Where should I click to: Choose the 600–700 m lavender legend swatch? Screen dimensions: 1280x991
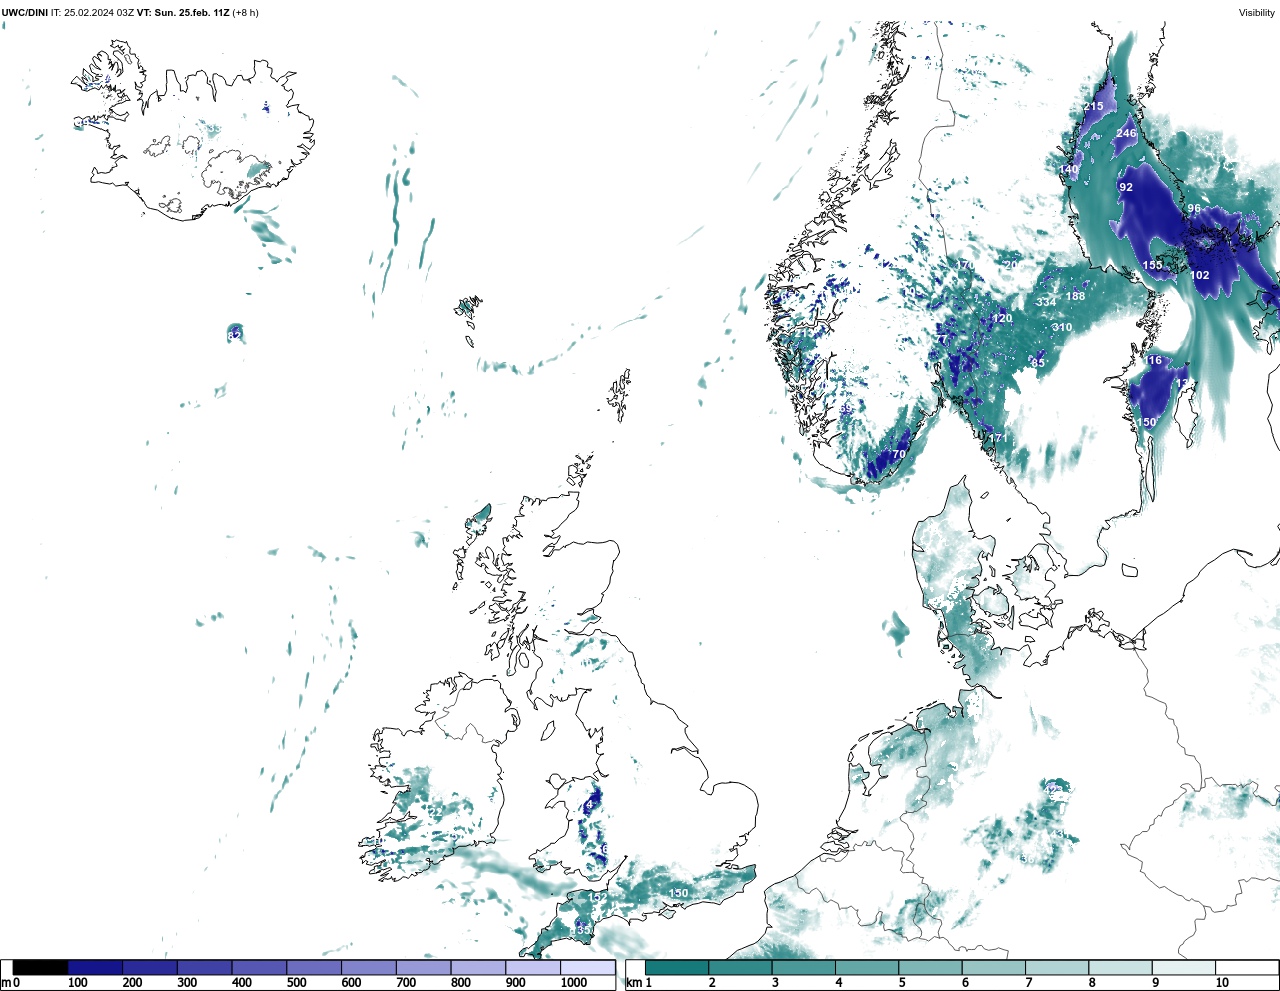369,968
